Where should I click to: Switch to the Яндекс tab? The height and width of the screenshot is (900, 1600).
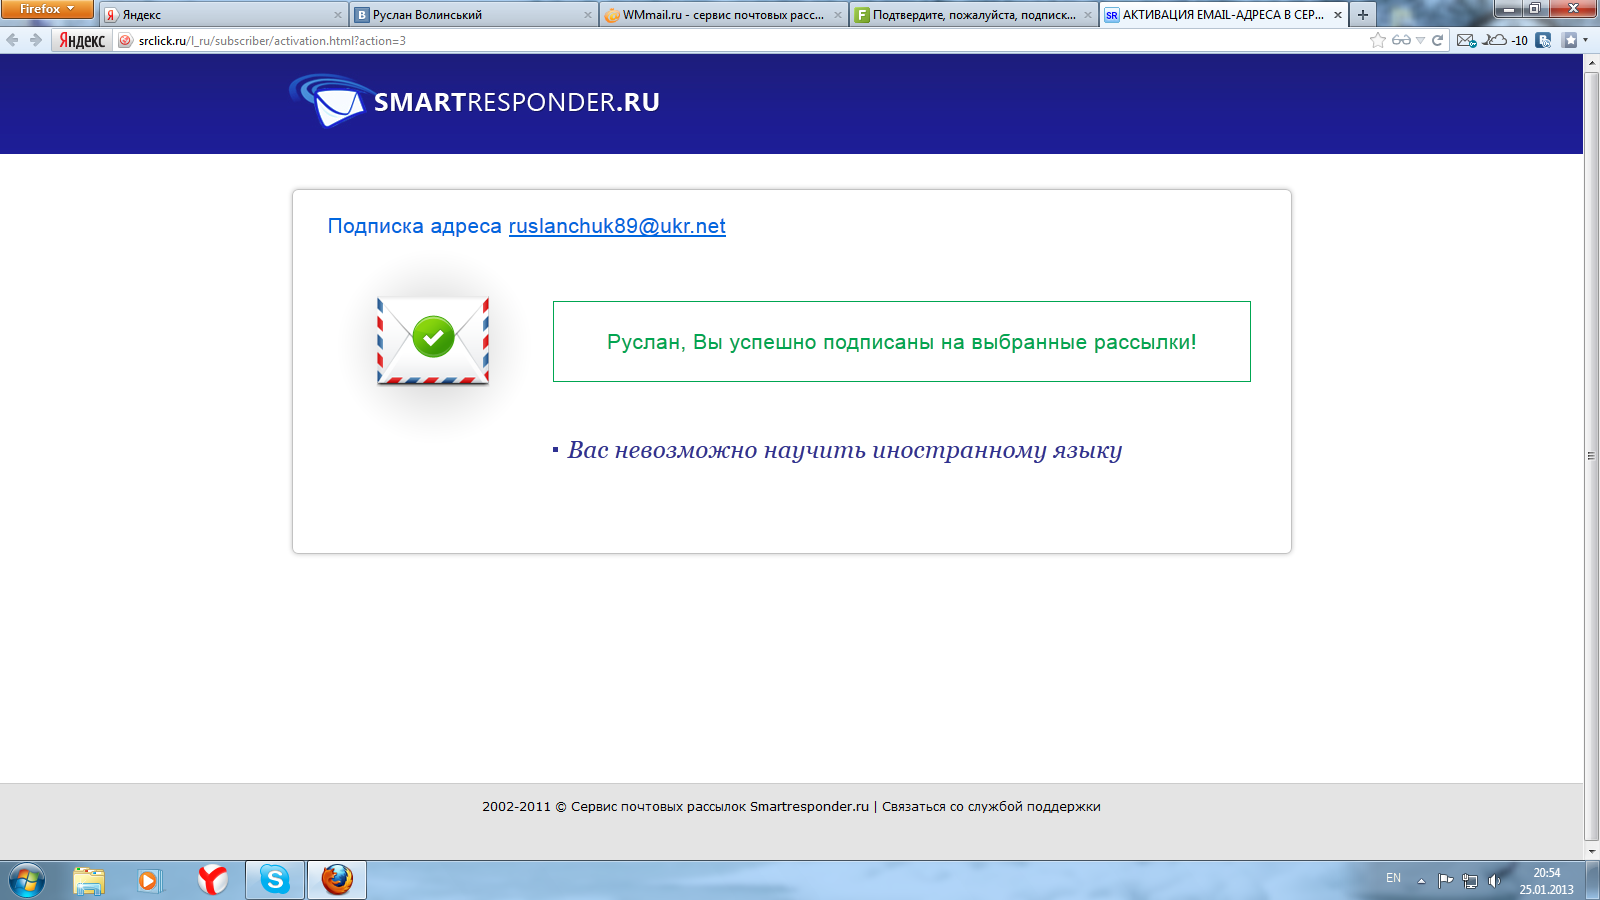(x=224, y=15)
